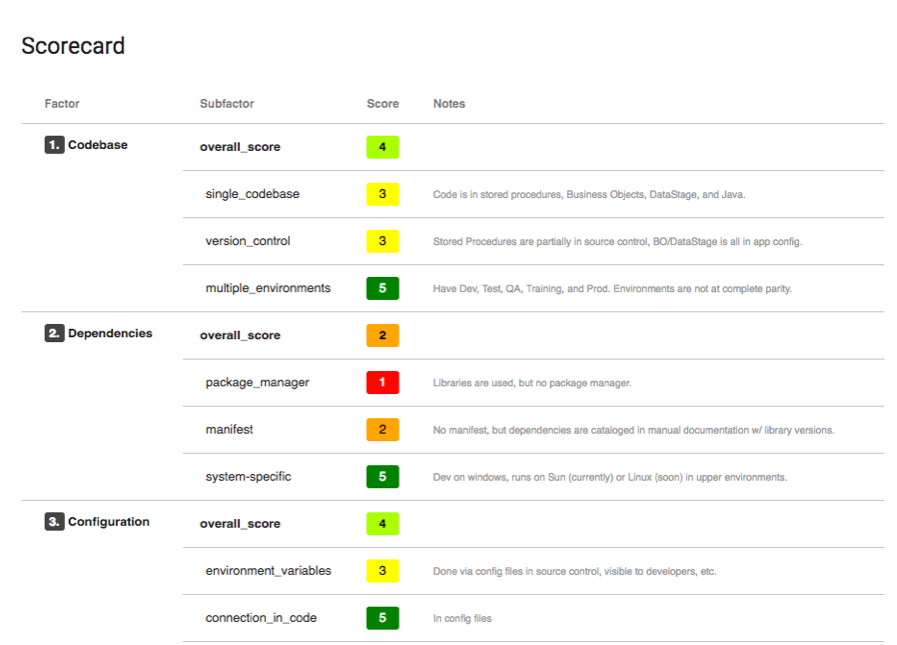
Task: Click the green score 5 for system-specific
Action: tap(383, 476)
